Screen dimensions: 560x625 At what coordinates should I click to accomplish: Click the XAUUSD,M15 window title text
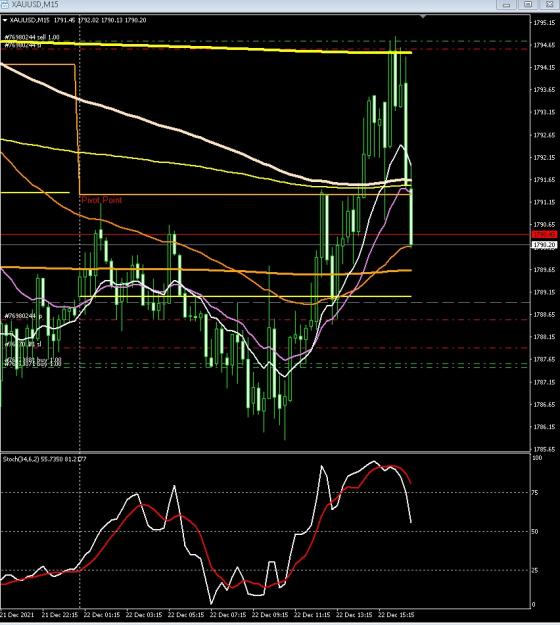pos(35,4)
